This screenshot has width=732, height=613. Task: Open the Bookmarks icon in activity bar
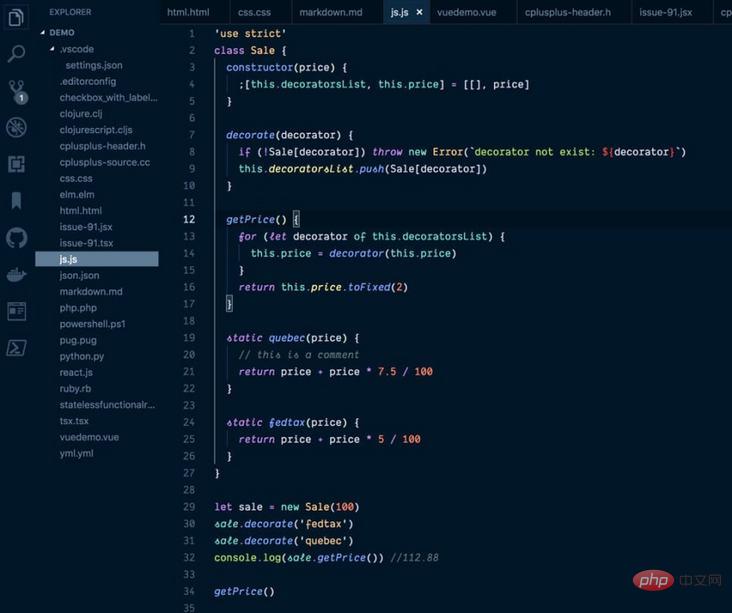[16, 201]
